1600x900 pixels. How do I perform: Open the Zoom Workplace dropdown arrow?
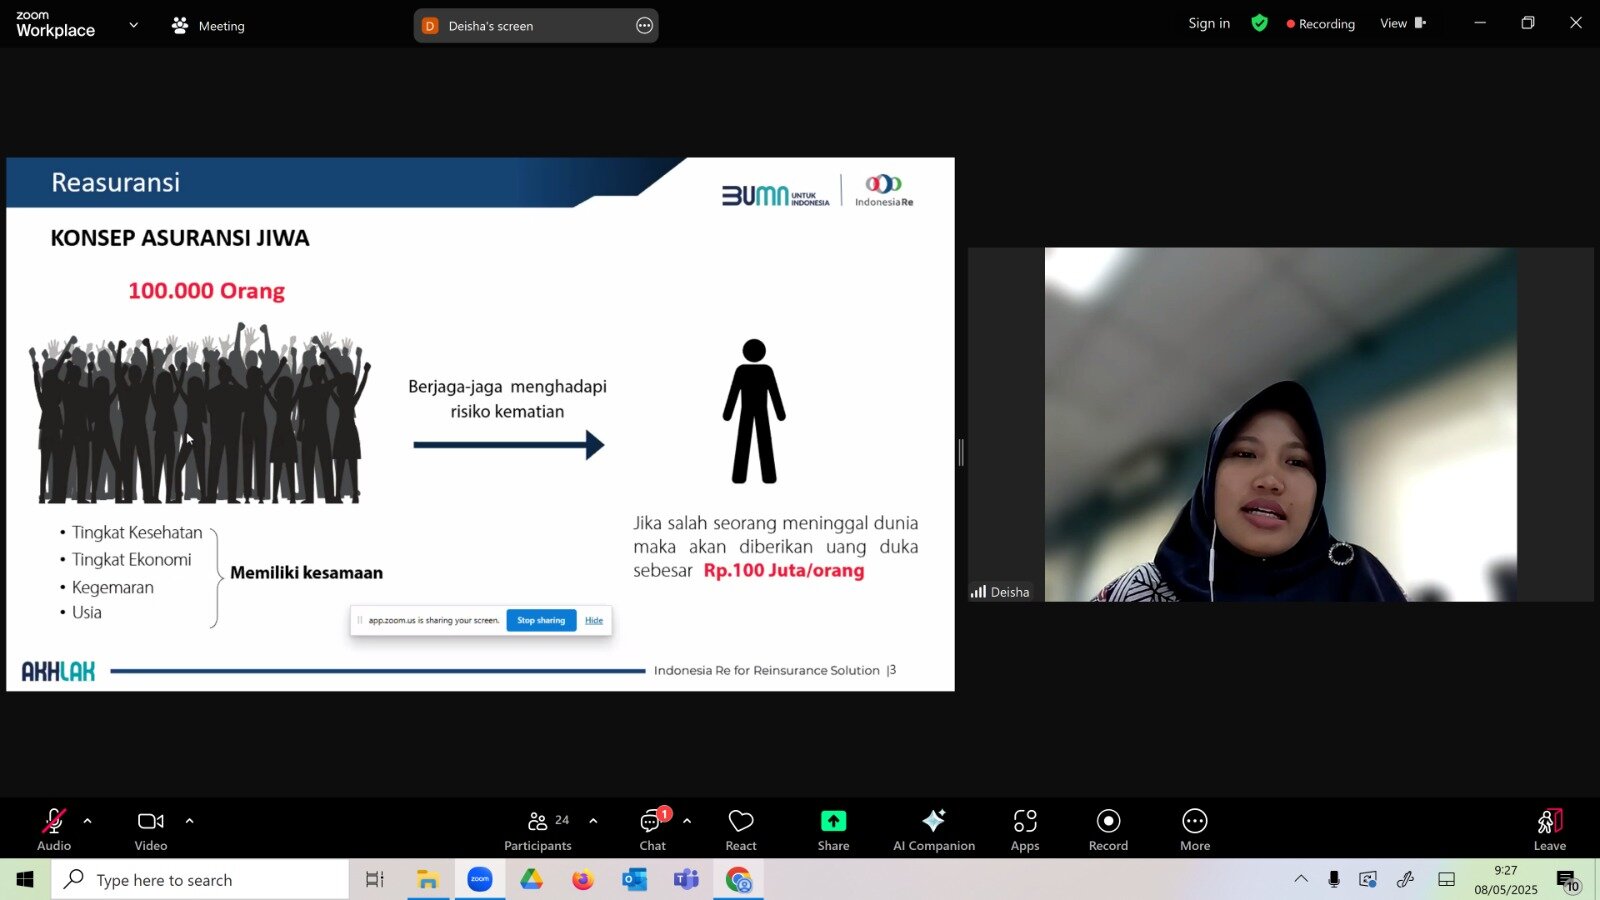[x=133, y=25]
